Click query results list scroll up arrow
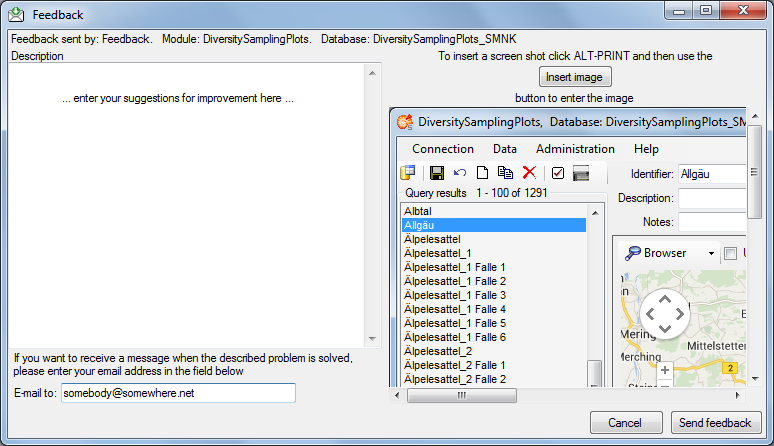Screen dimensions: 774x446 595,213
